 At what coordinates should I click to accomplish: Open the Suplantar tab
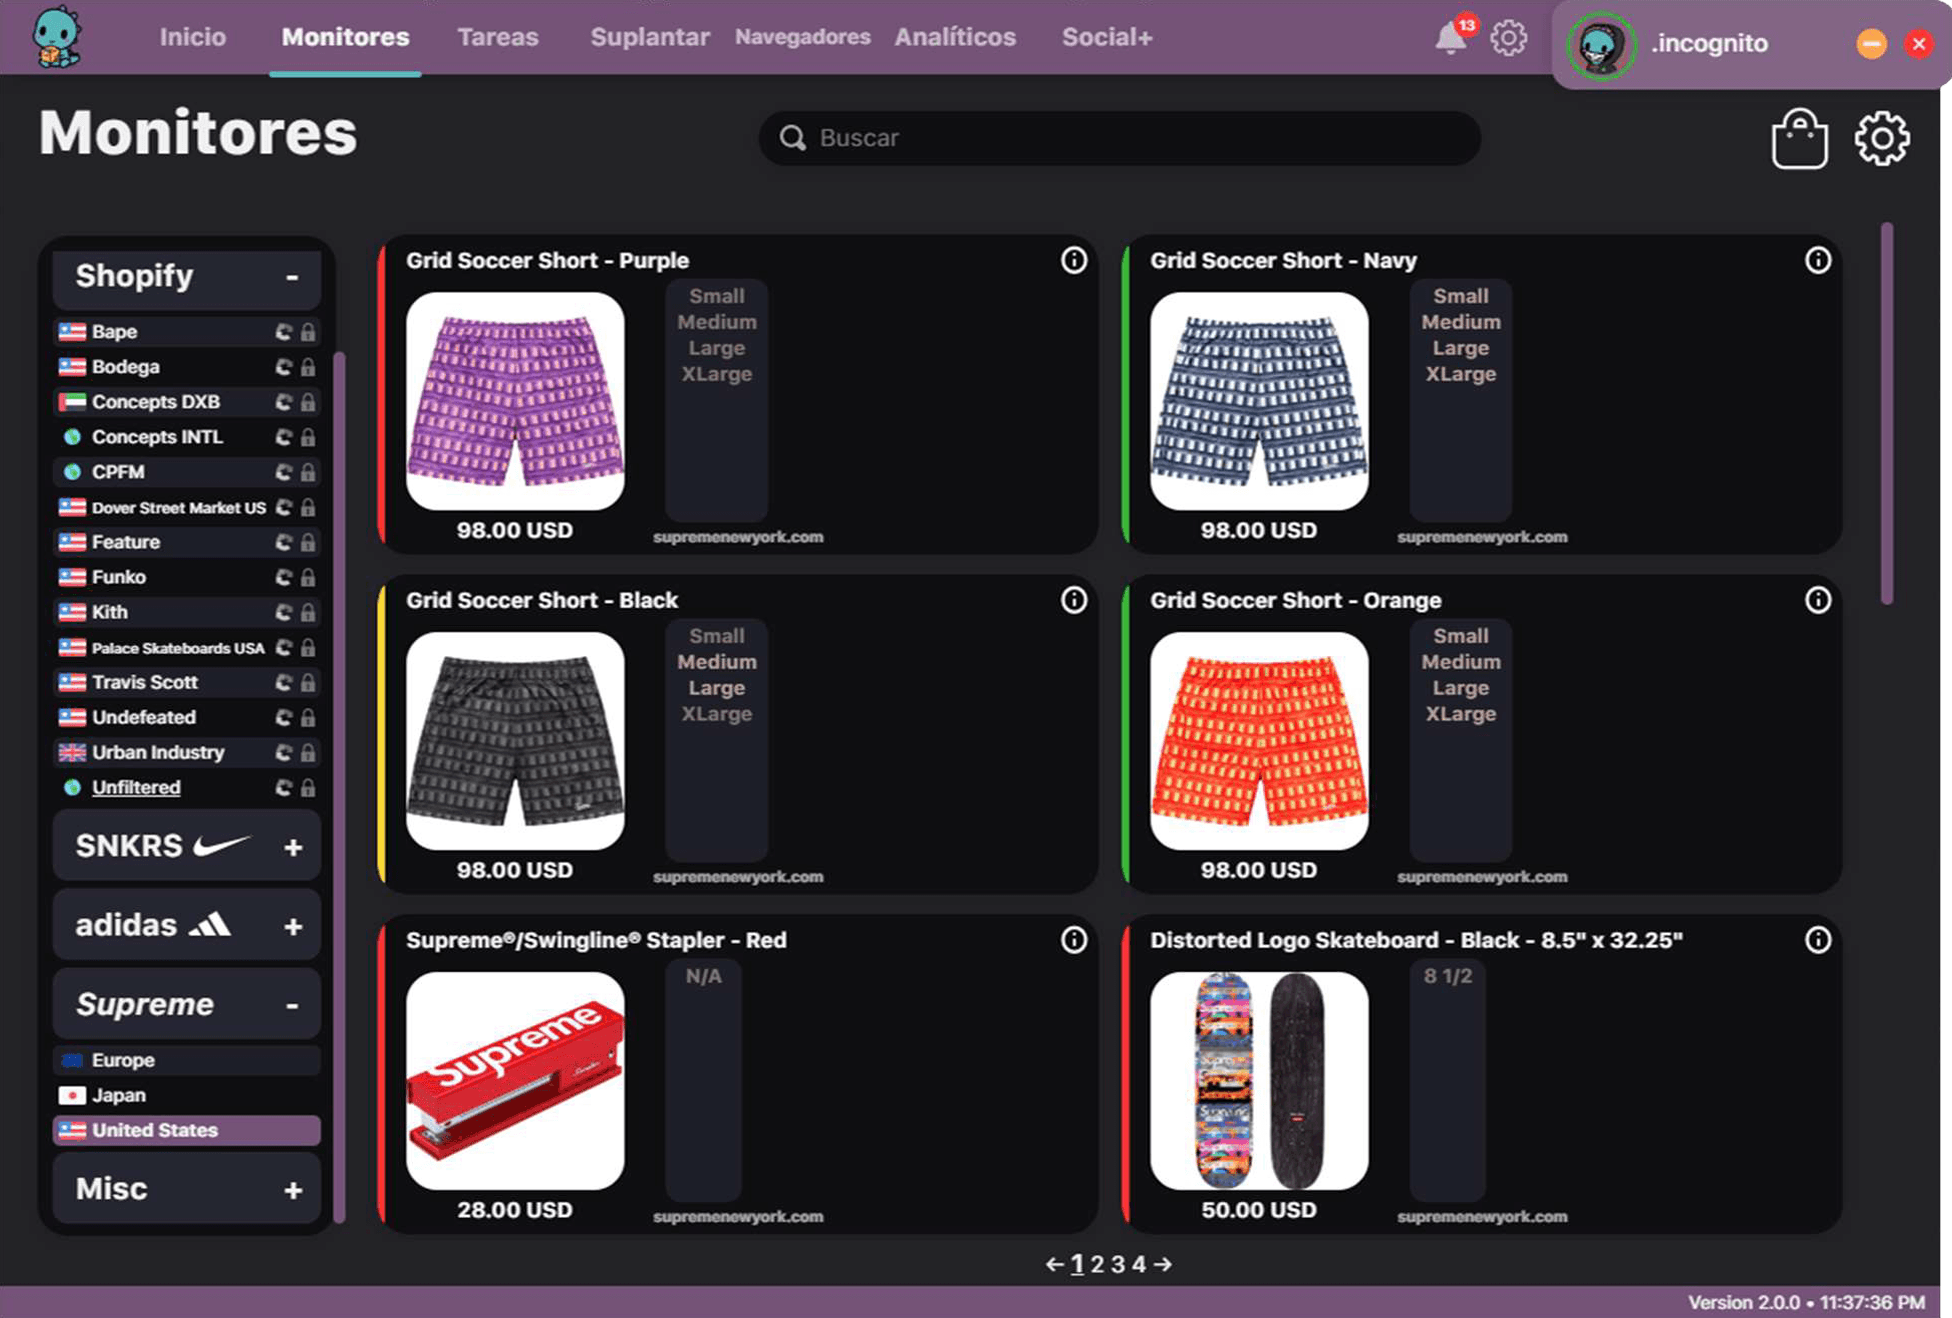point(650,37)
